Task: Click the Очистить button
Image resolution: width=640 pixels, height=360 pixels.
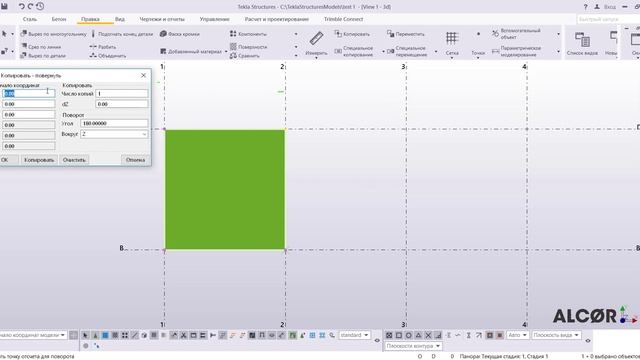Action: pos(74,160)
